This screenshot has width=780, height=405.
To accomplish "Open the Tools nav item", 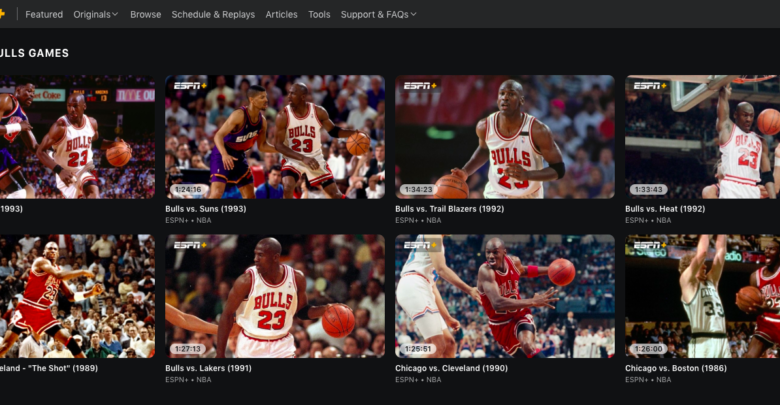I will pos(319,14).
